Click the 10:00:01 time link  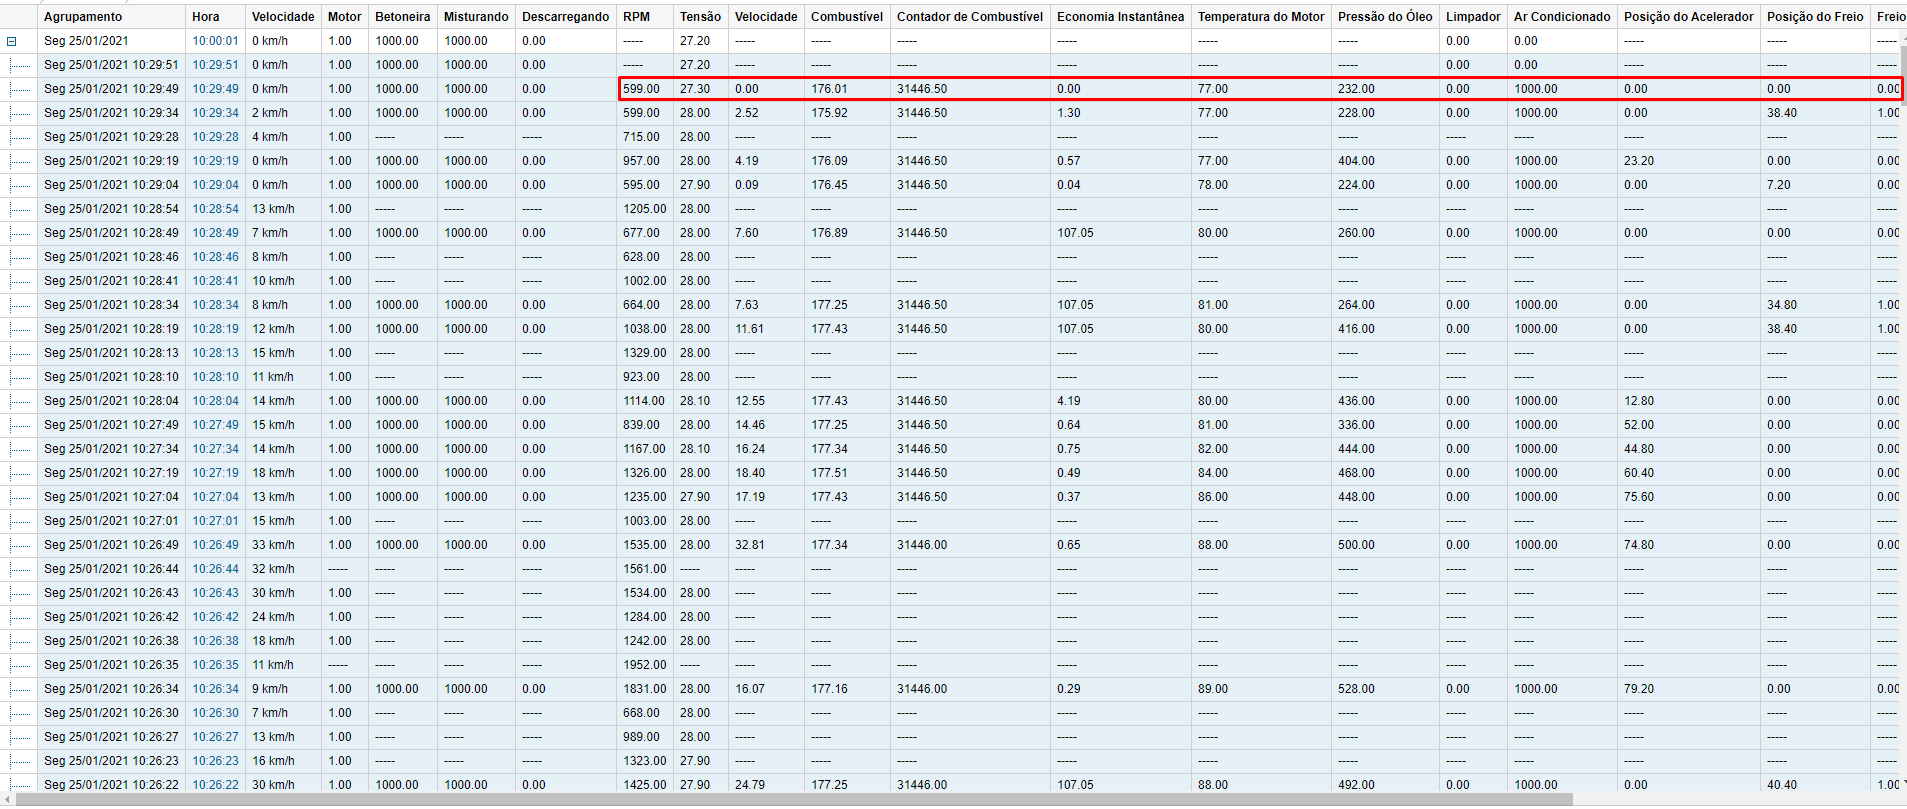[x=216, y=41]
